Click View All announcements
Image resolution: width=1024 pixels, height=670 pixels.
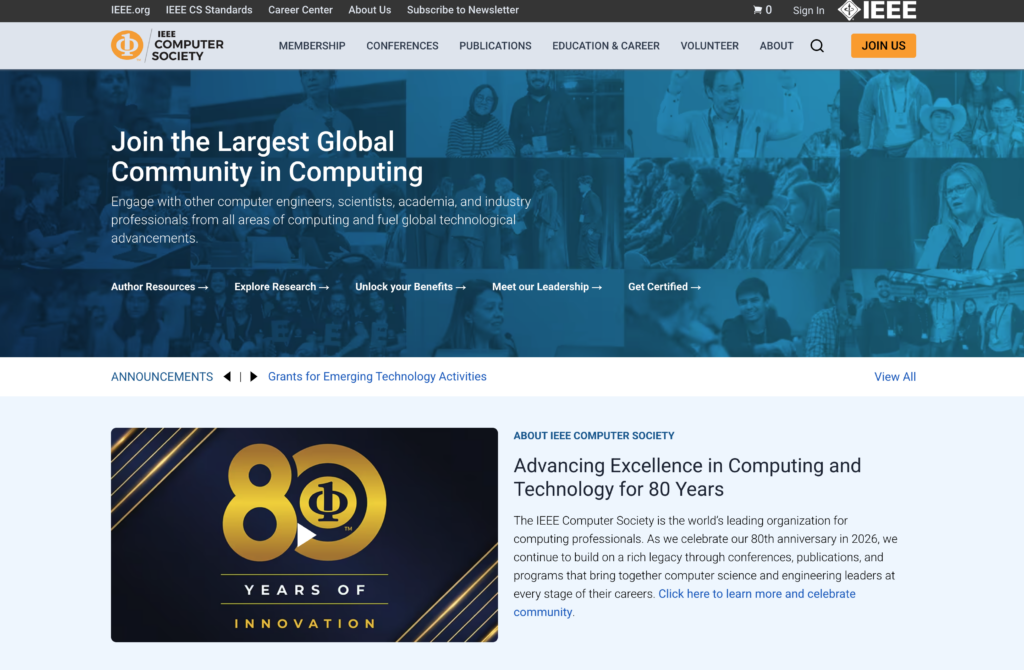click(x=895, y=377)
